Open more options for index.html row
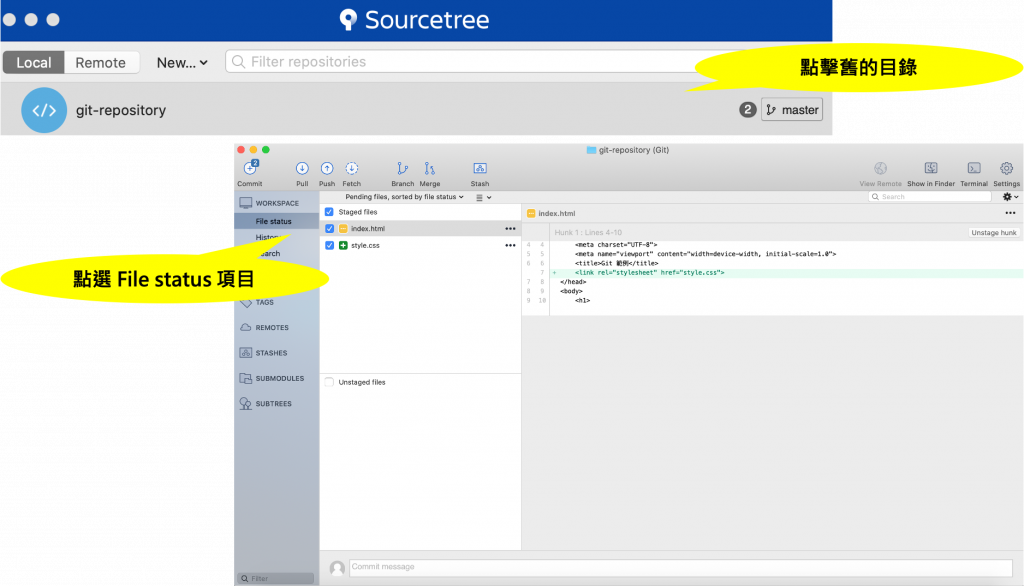Viewport: 1024px width, 586px height. pos(510,229)
